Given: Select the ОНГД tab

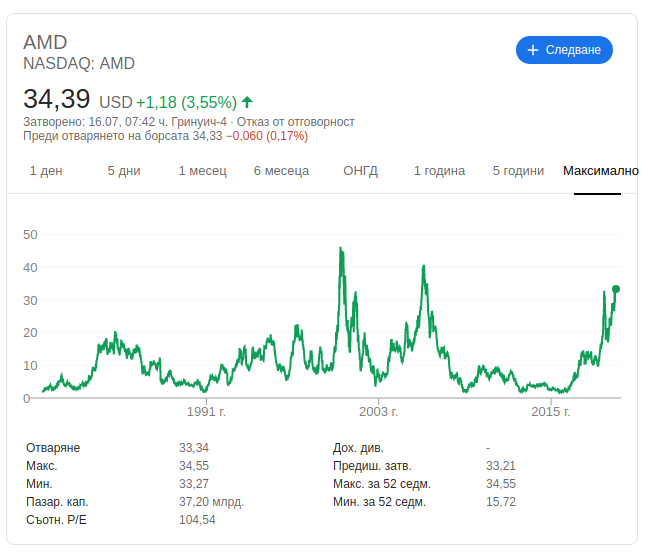Looking at the screenshot, I should coord(360,171).
